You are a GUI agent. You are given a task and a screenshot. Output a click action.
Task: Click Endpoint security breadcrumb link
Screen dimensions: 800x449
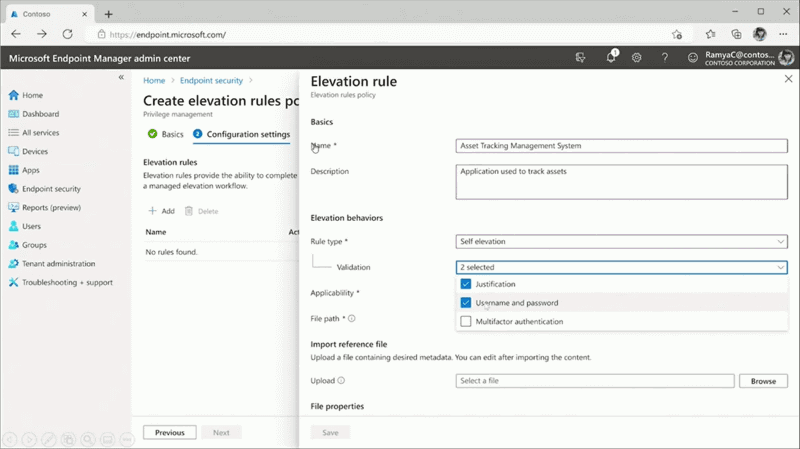[x=211, y=81]
